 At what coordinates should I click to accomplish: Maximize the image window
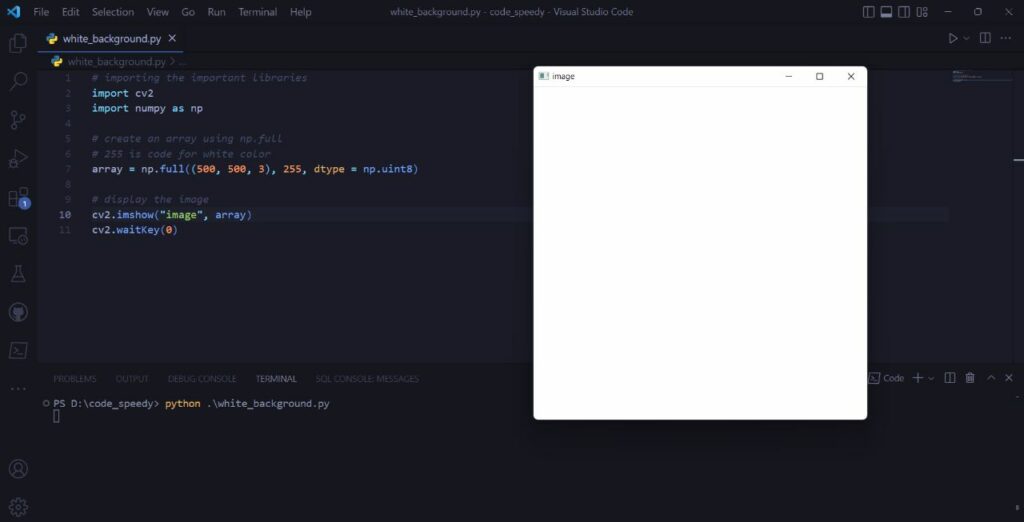pos(820,76)
